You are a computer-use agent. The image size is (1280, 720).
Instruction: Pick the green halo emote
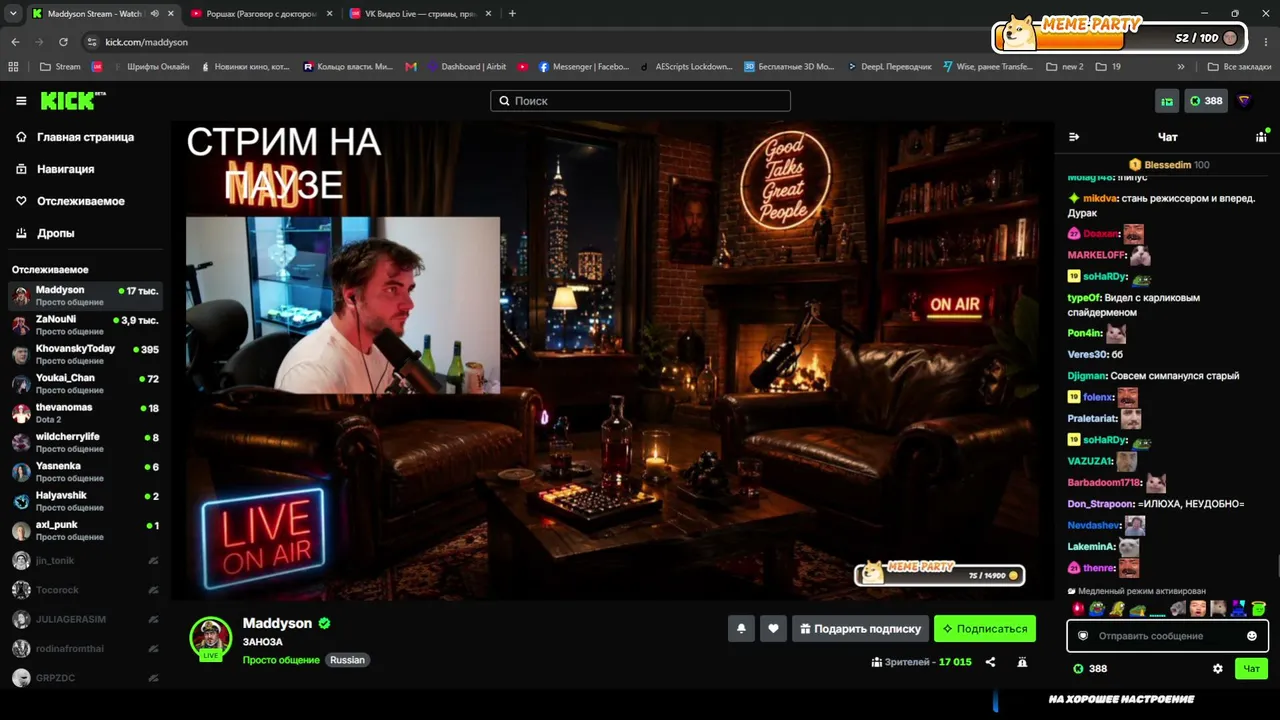(1259, 608)
